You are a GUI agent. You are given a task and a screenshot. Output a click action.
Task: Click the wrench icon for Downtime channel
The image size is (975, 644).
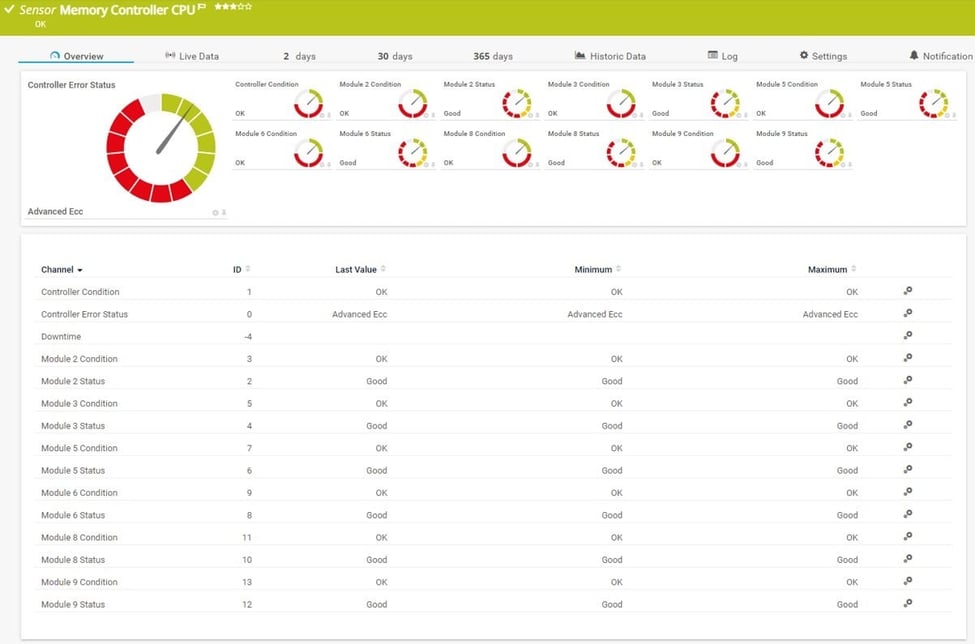(x=908, y=336)
